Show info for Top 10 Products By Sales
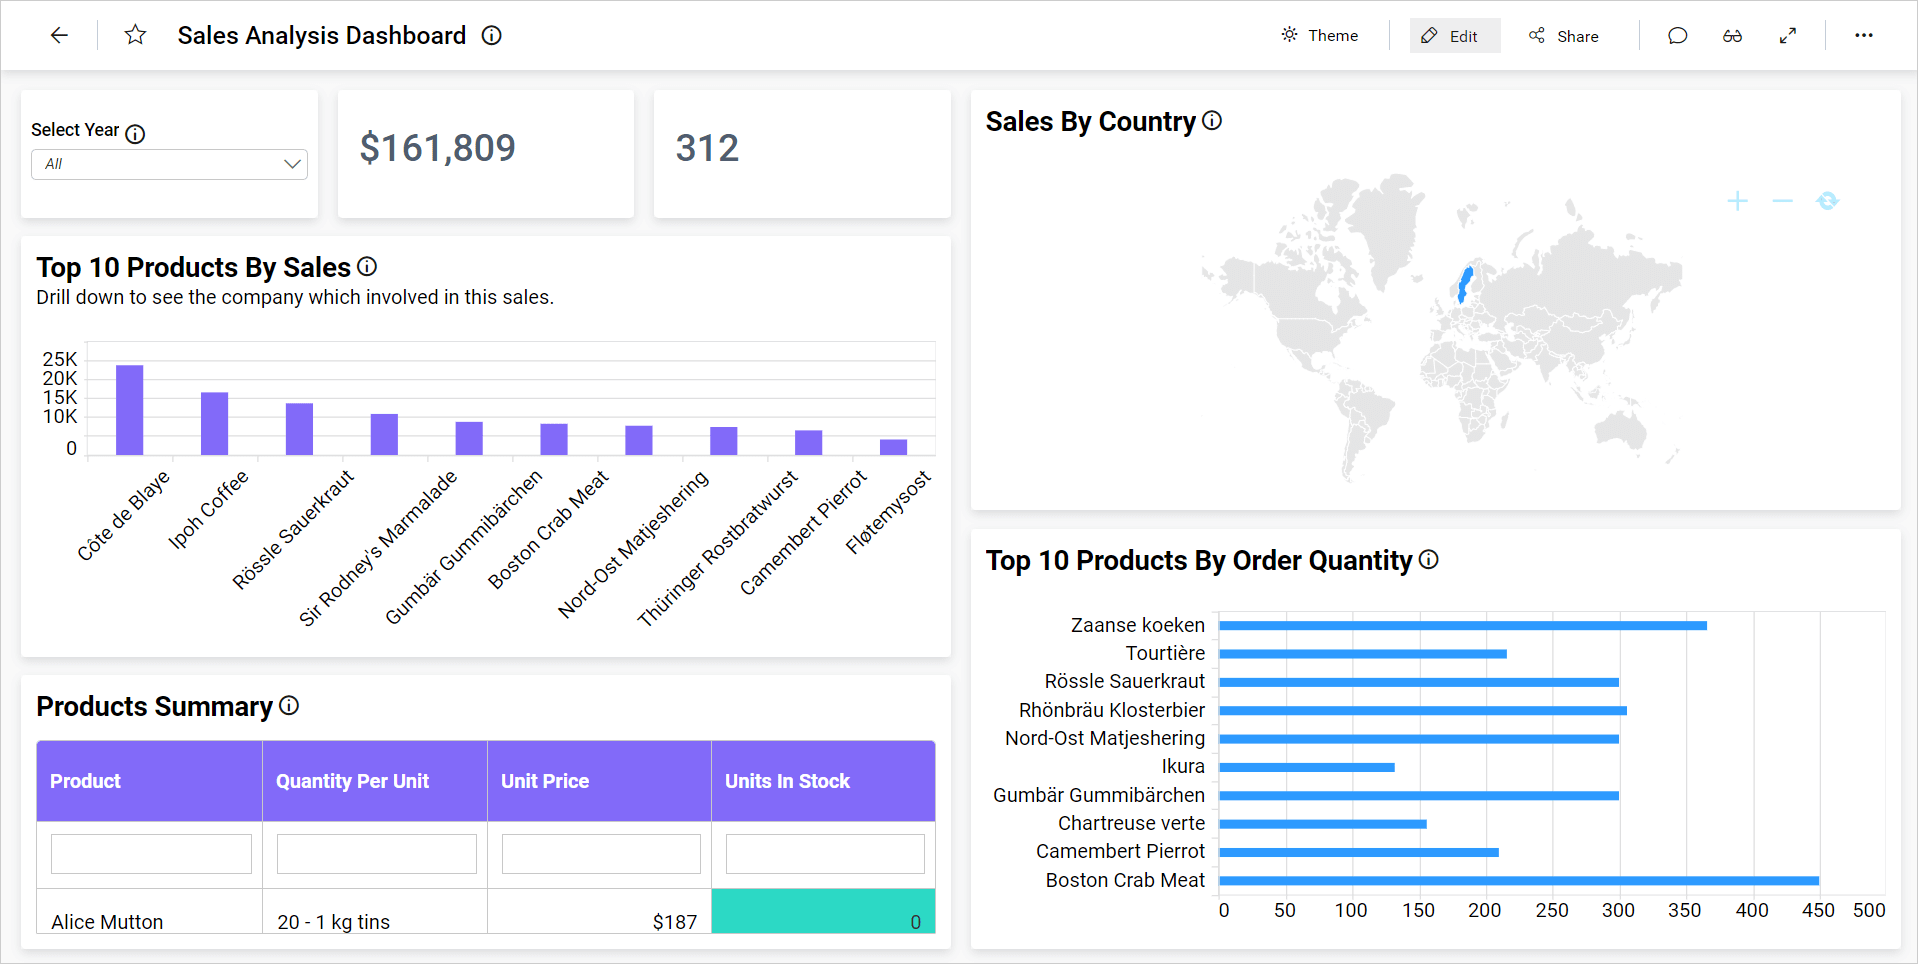The height and width of the screenshot is (964, 1918). click(367, 266)
